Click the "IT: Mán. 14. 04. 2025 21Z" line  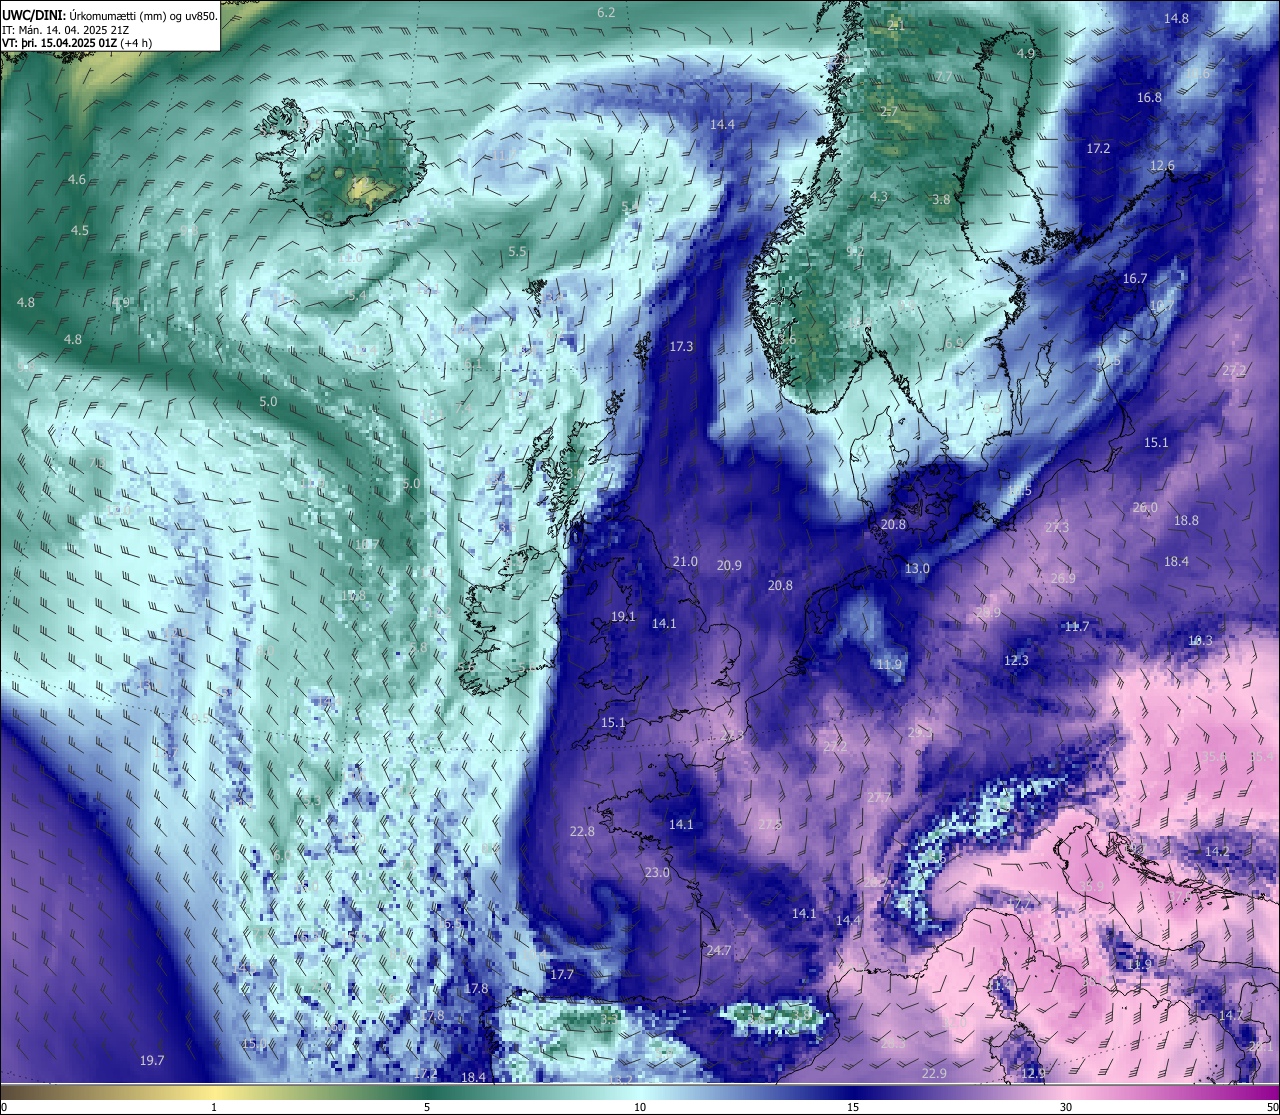click(x=66, y=30)
